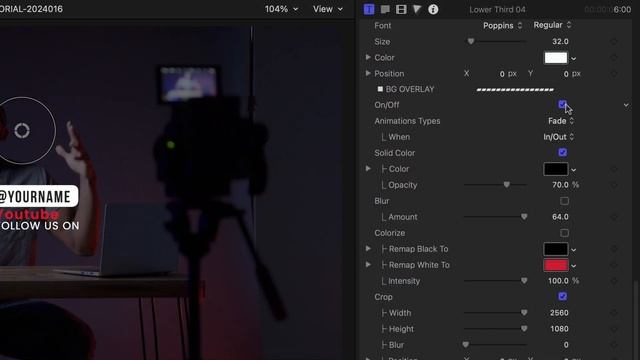Add keyframe for Size parameter

613,42
